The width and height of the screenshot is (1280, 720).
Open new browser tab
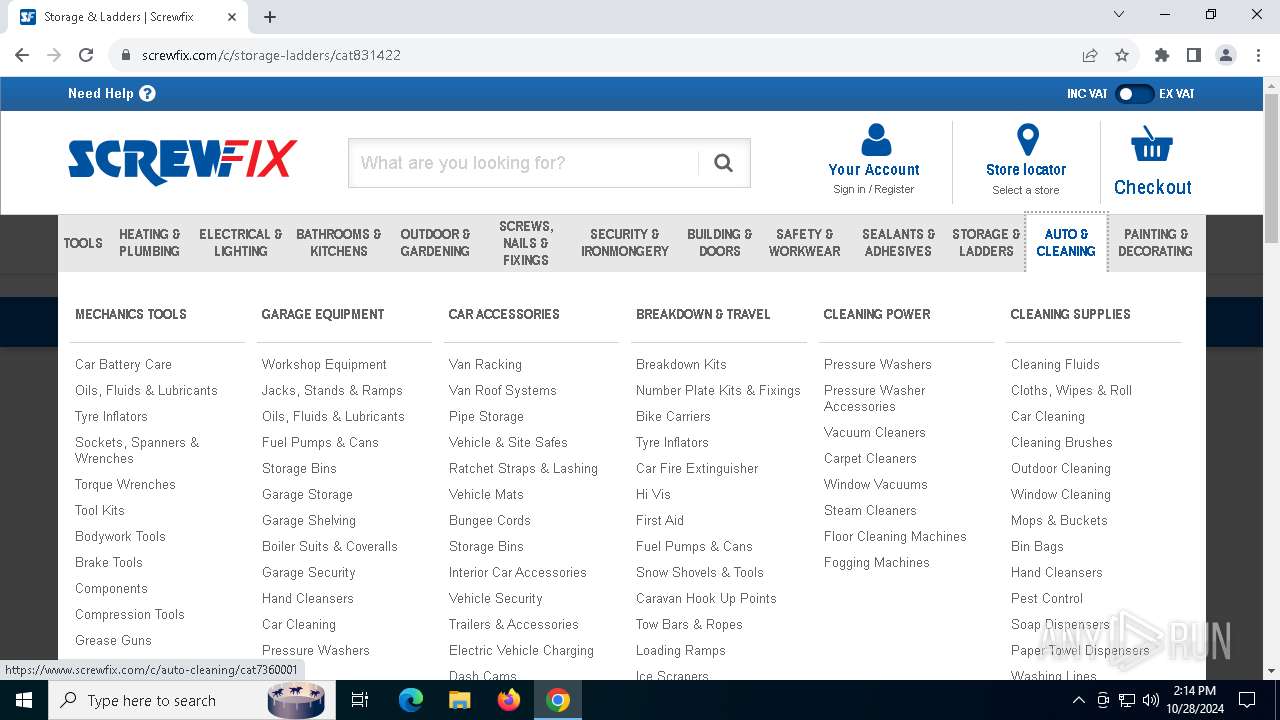coord(270,16)
